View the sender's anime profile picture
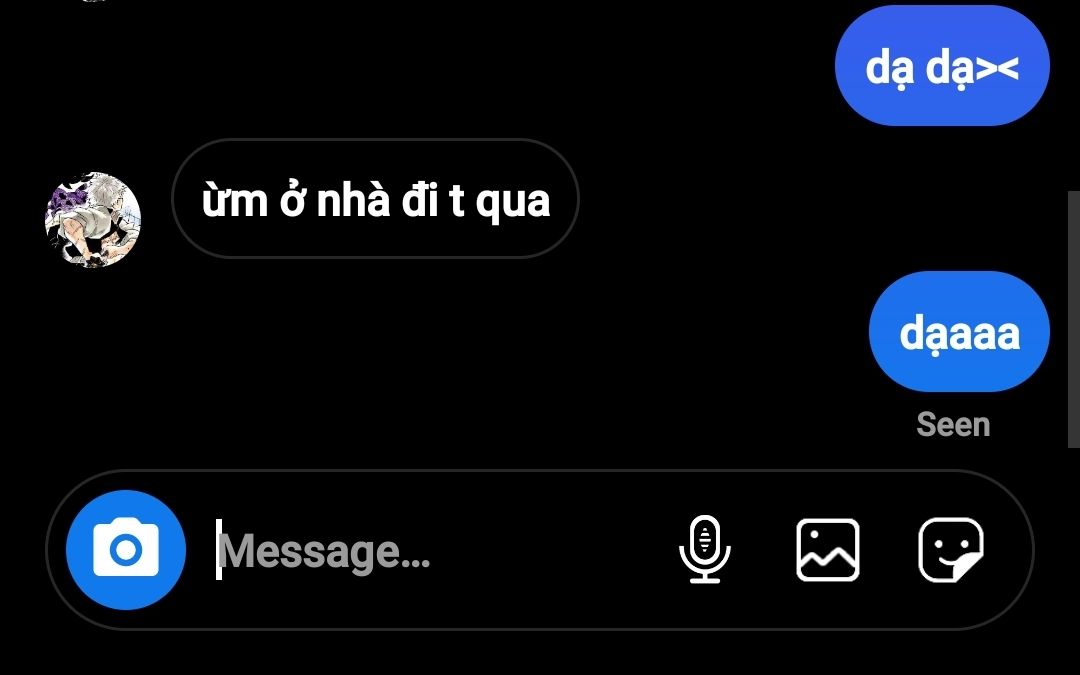The height and width of the screenshot is (675, 1080). (x=93, y=219)
